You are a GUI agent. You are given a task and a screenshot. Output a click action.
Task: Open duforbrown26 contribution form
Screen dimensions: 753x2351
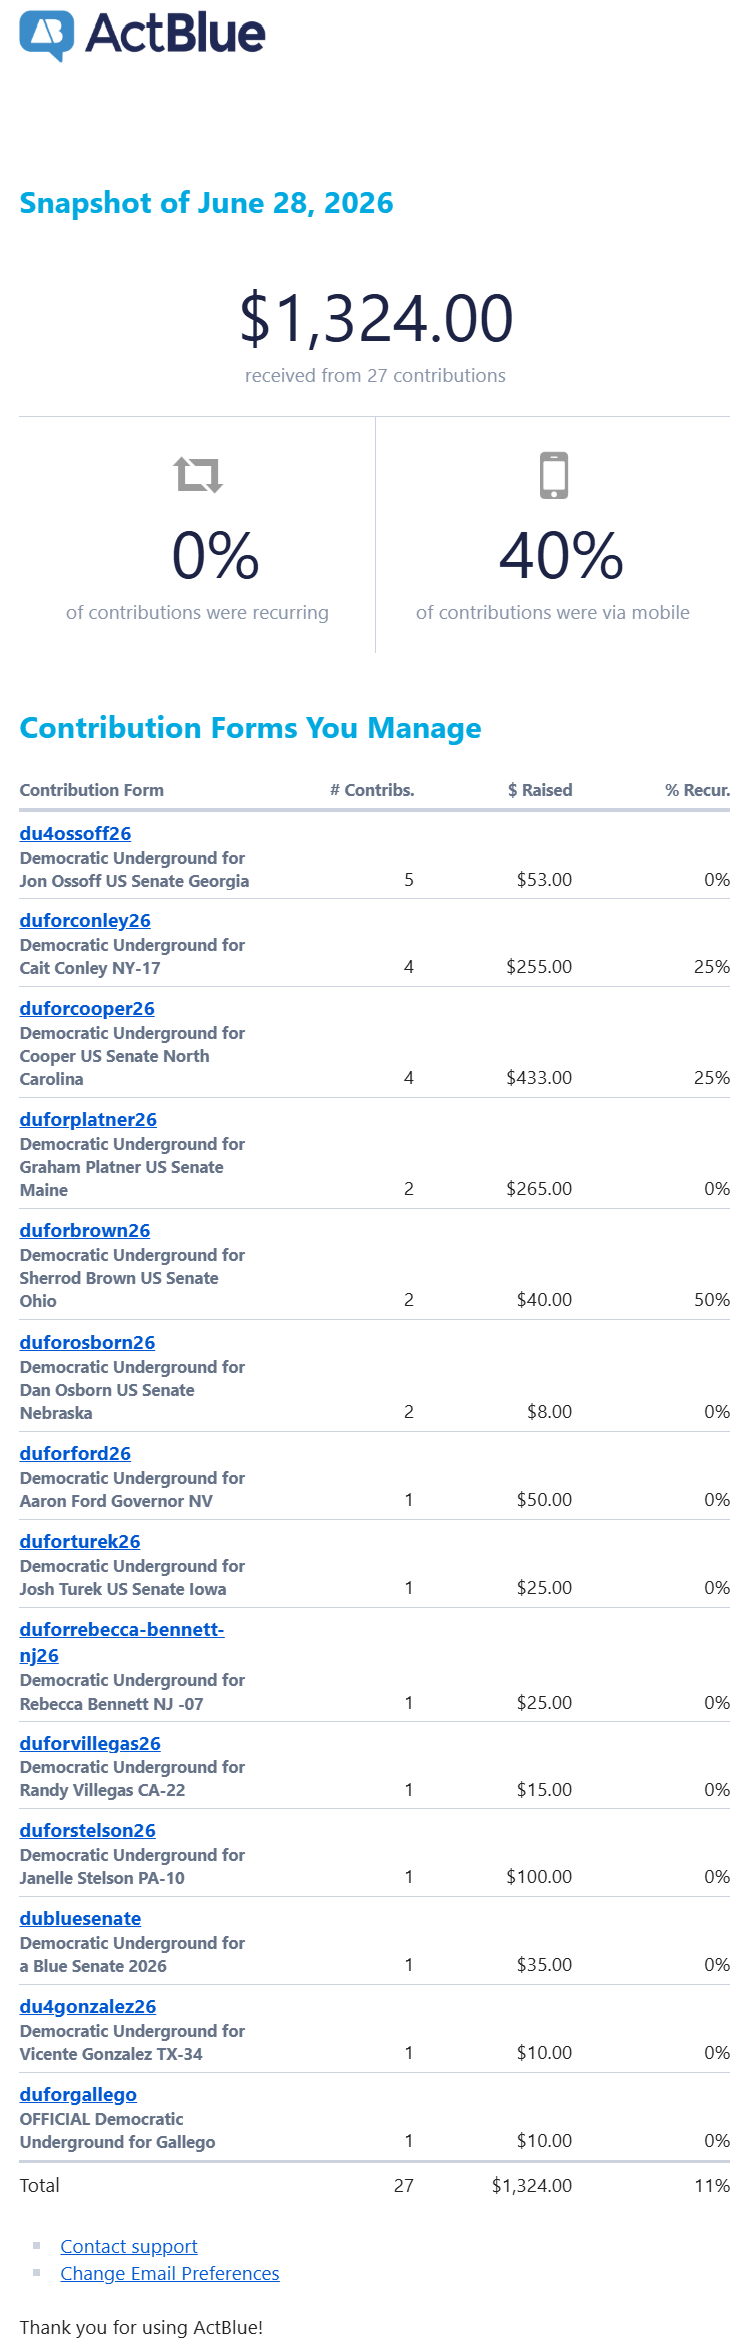click(85, 1230)
